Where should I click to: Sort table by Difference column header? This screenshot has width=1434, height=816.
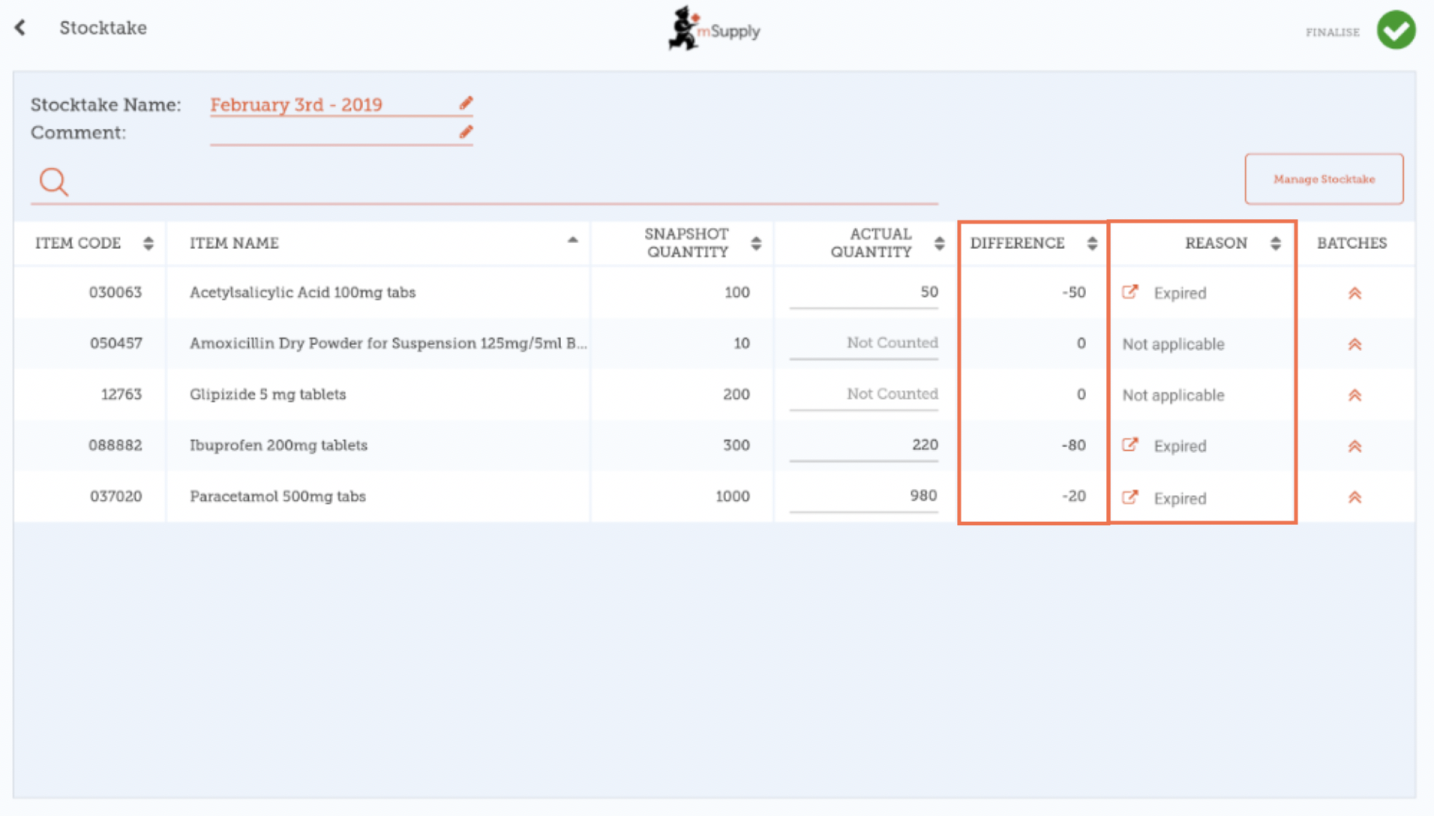[x=1092, y=243]
